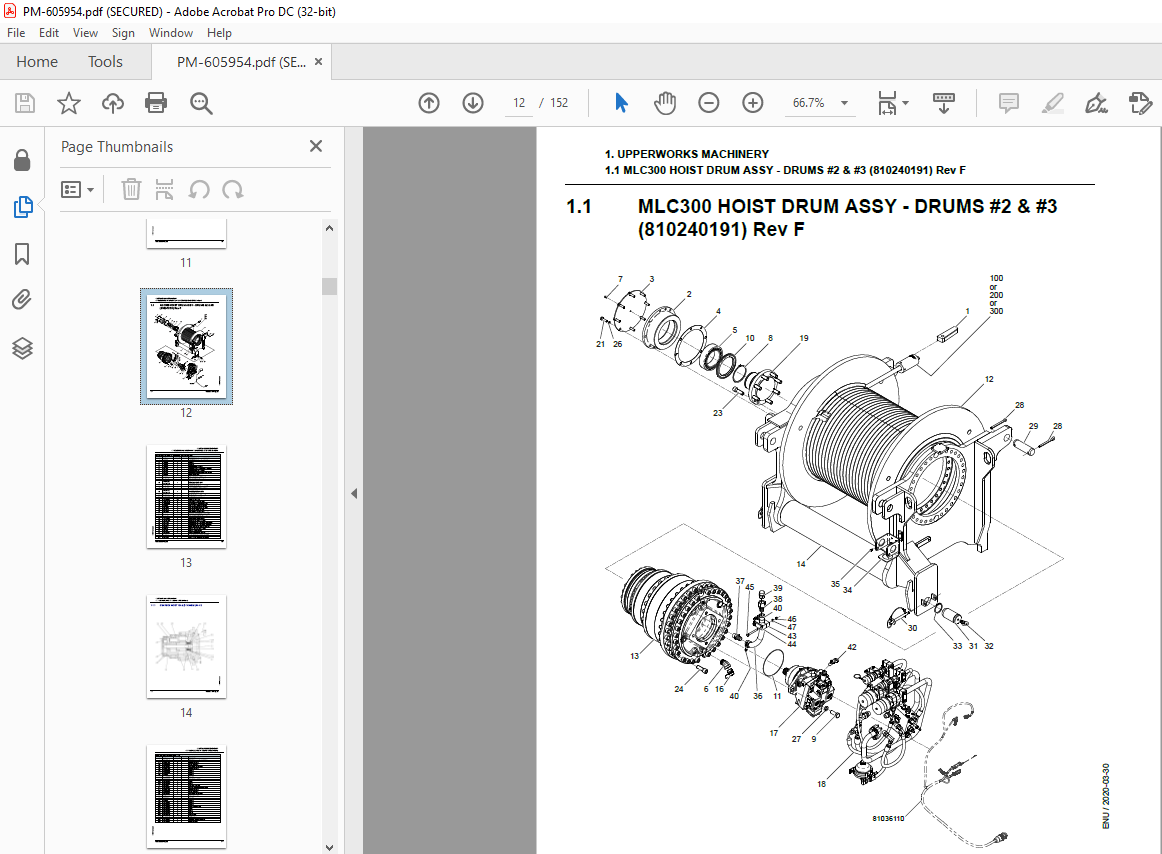Go to next page arrow

[x=473, y=103]
